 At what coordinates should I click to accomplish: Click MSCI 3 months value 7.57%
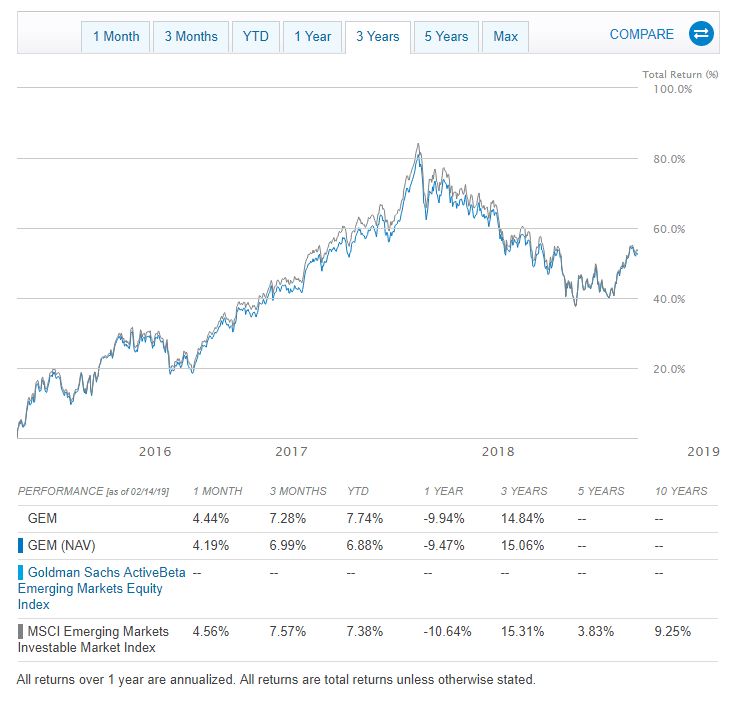click(288, 631)
